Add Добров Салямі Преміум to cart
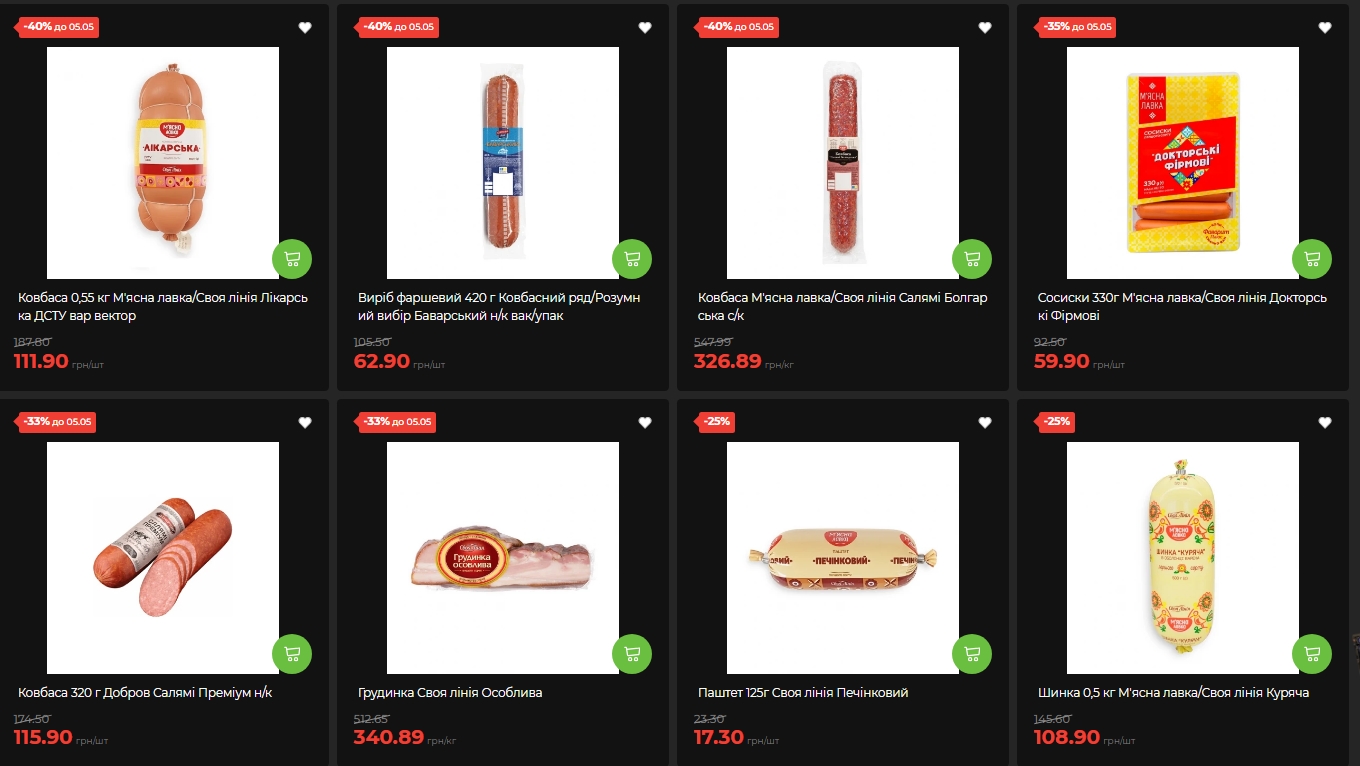Viewport: 1360px width, 766px height. [292, 654]
